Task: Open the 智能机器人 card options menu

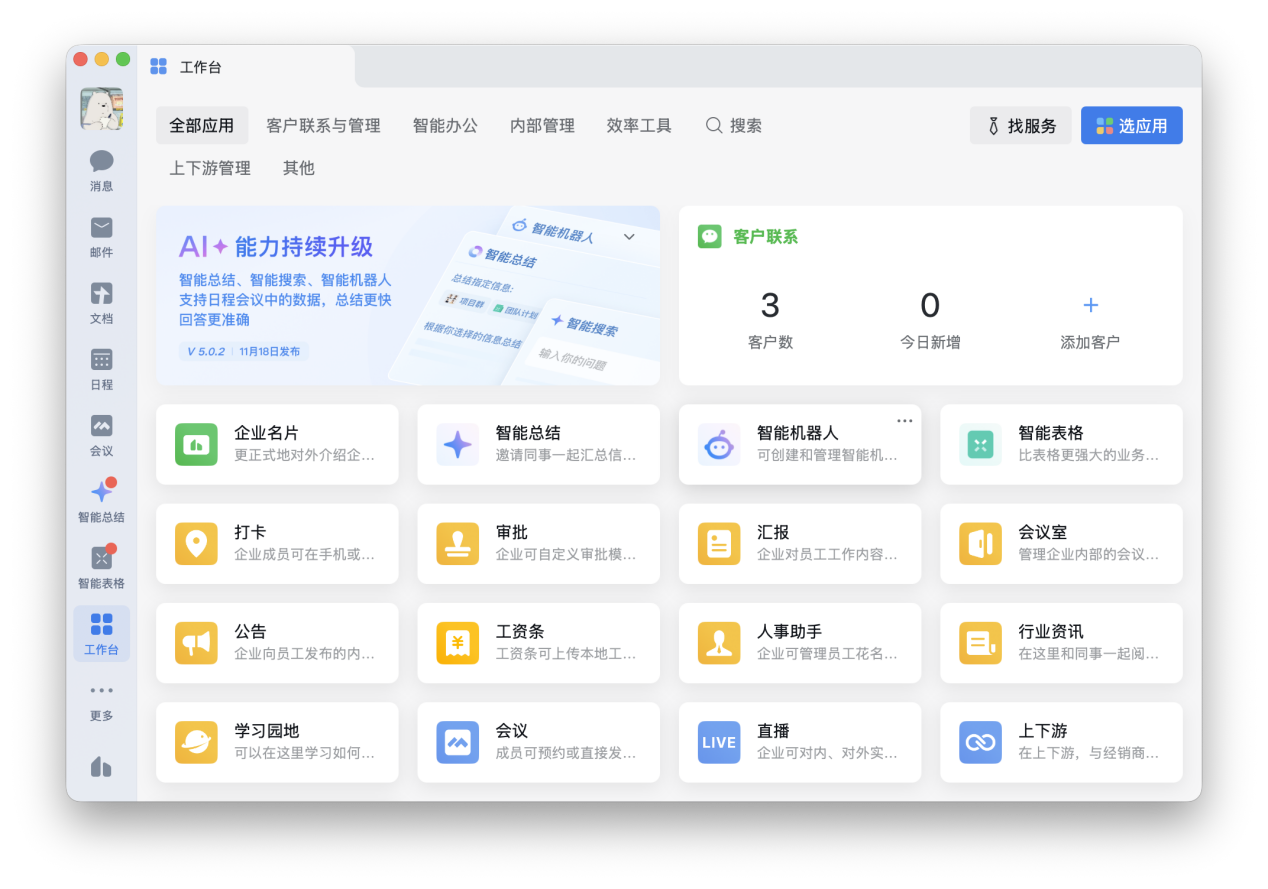Action: (x=903, y=419)
